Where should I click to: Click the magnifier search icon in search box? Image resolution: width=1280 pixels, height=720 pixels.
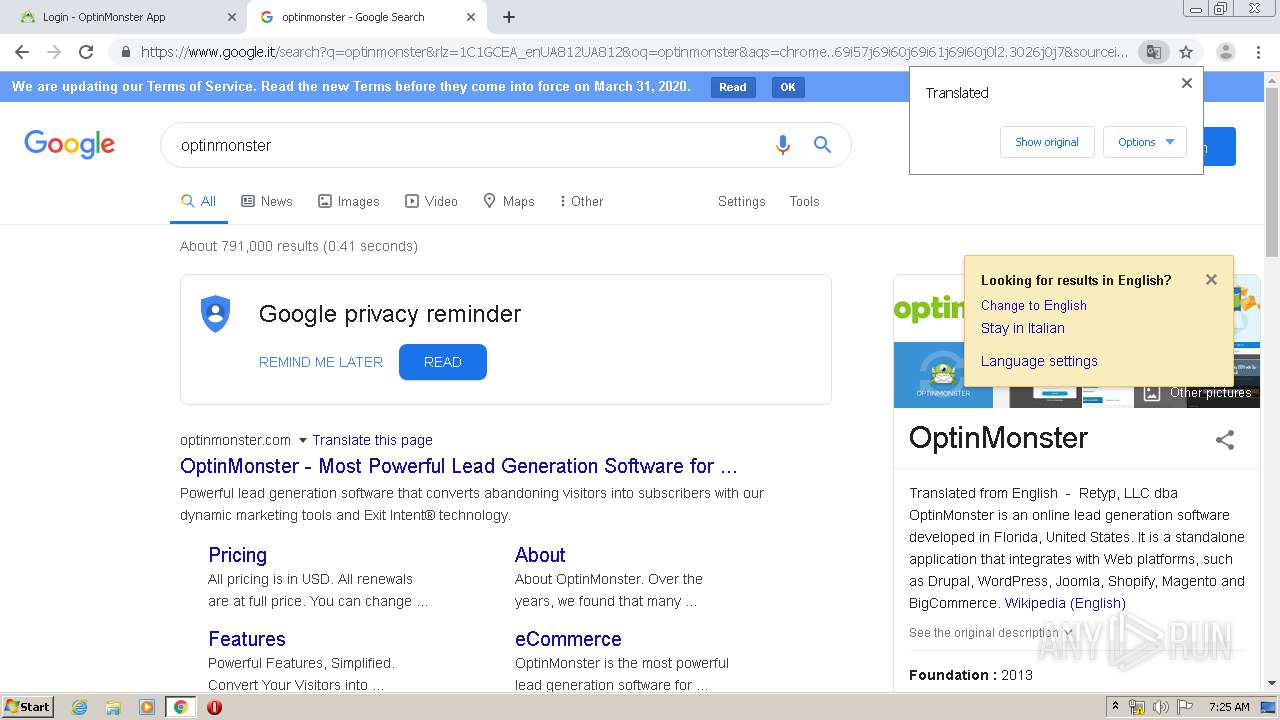822,145
